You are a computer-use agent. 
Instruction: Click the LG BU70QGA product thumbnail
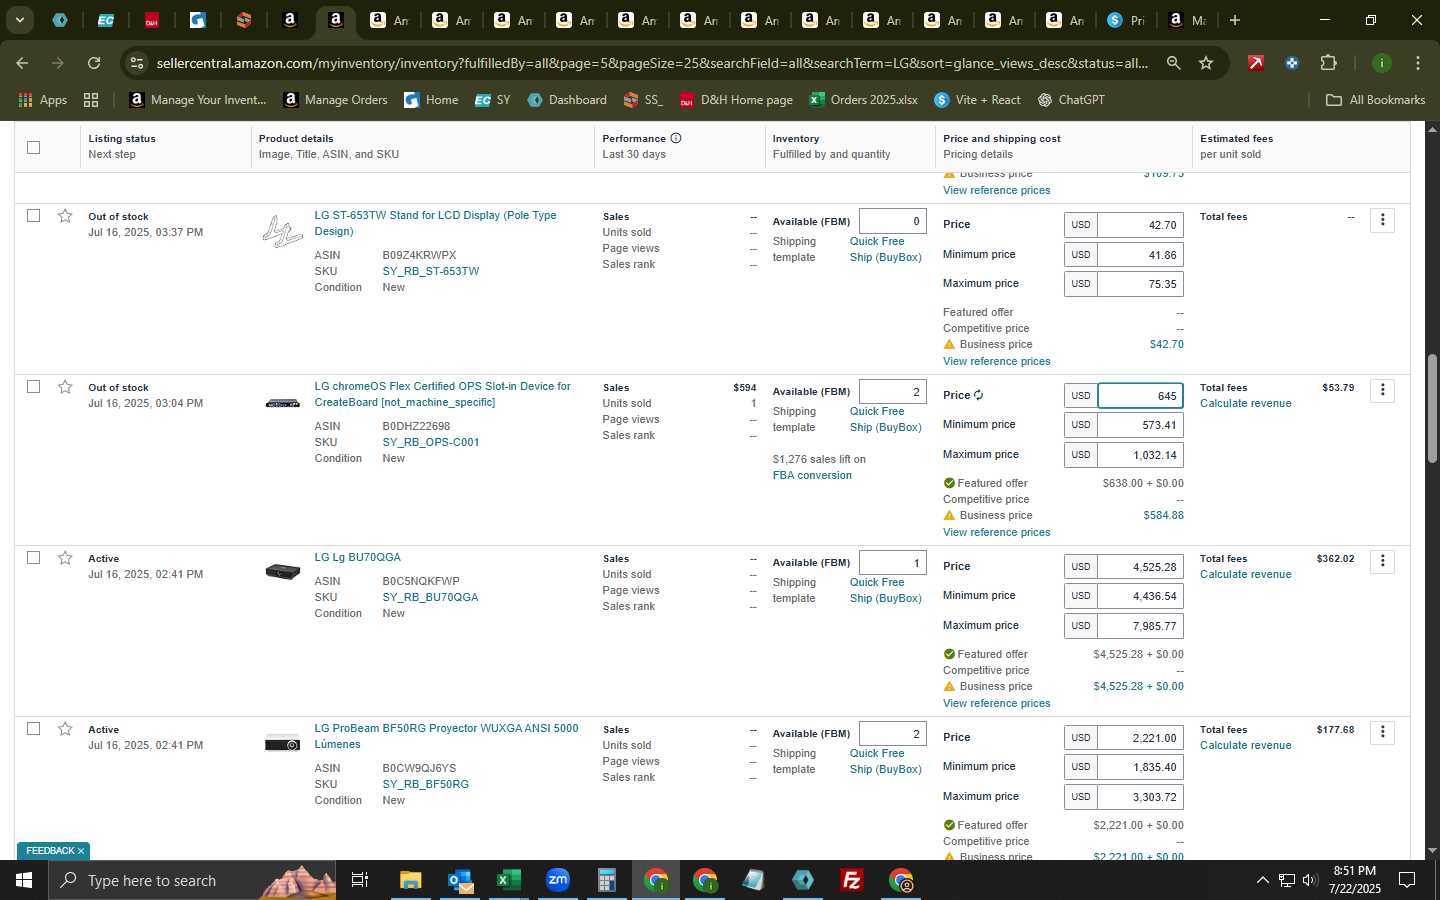point(282,571)
